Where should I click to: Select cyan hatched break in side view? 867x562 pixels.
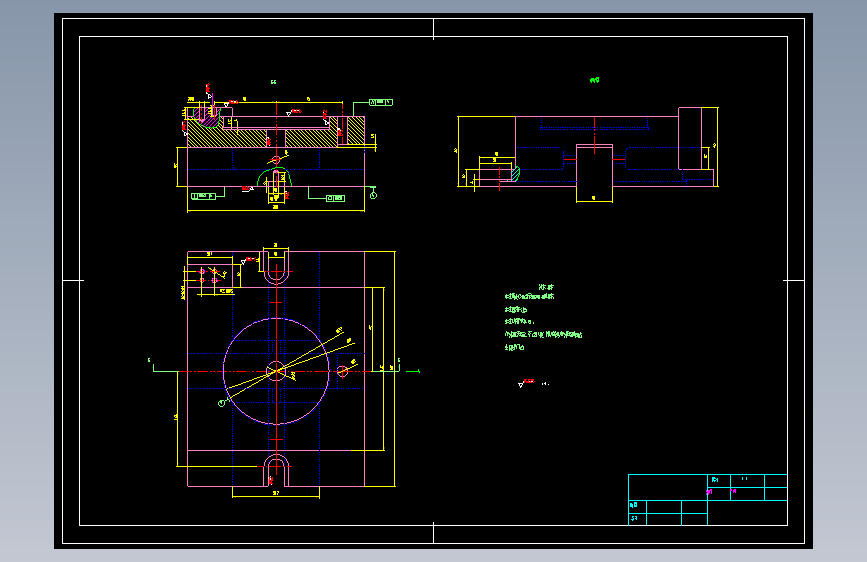coord(515,174)
